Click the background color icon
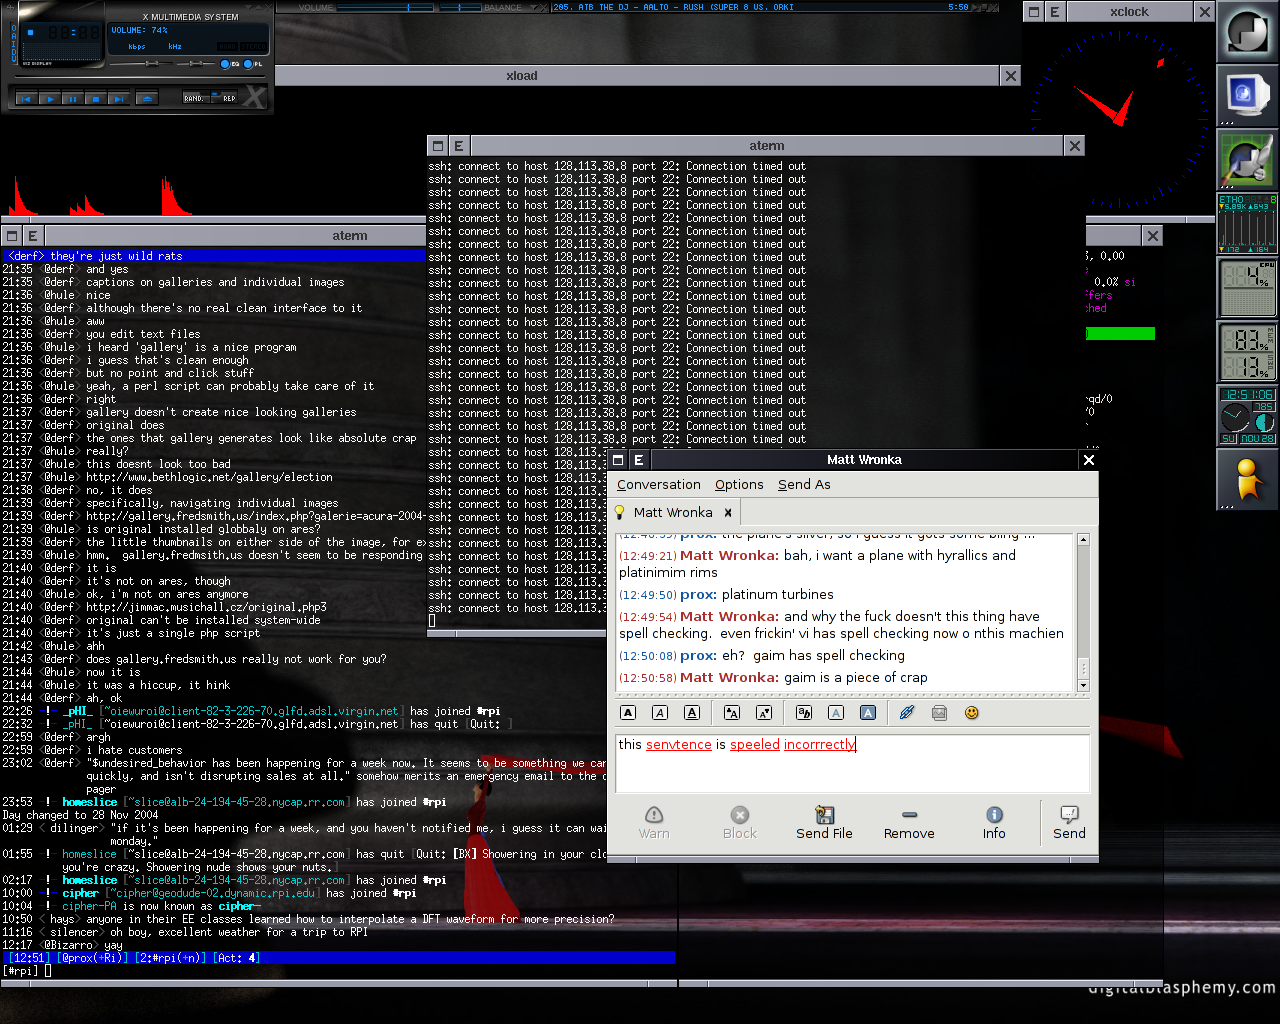Image resolution: width=1280 pixels, height=1024 pixels. [x=868, y=713]
